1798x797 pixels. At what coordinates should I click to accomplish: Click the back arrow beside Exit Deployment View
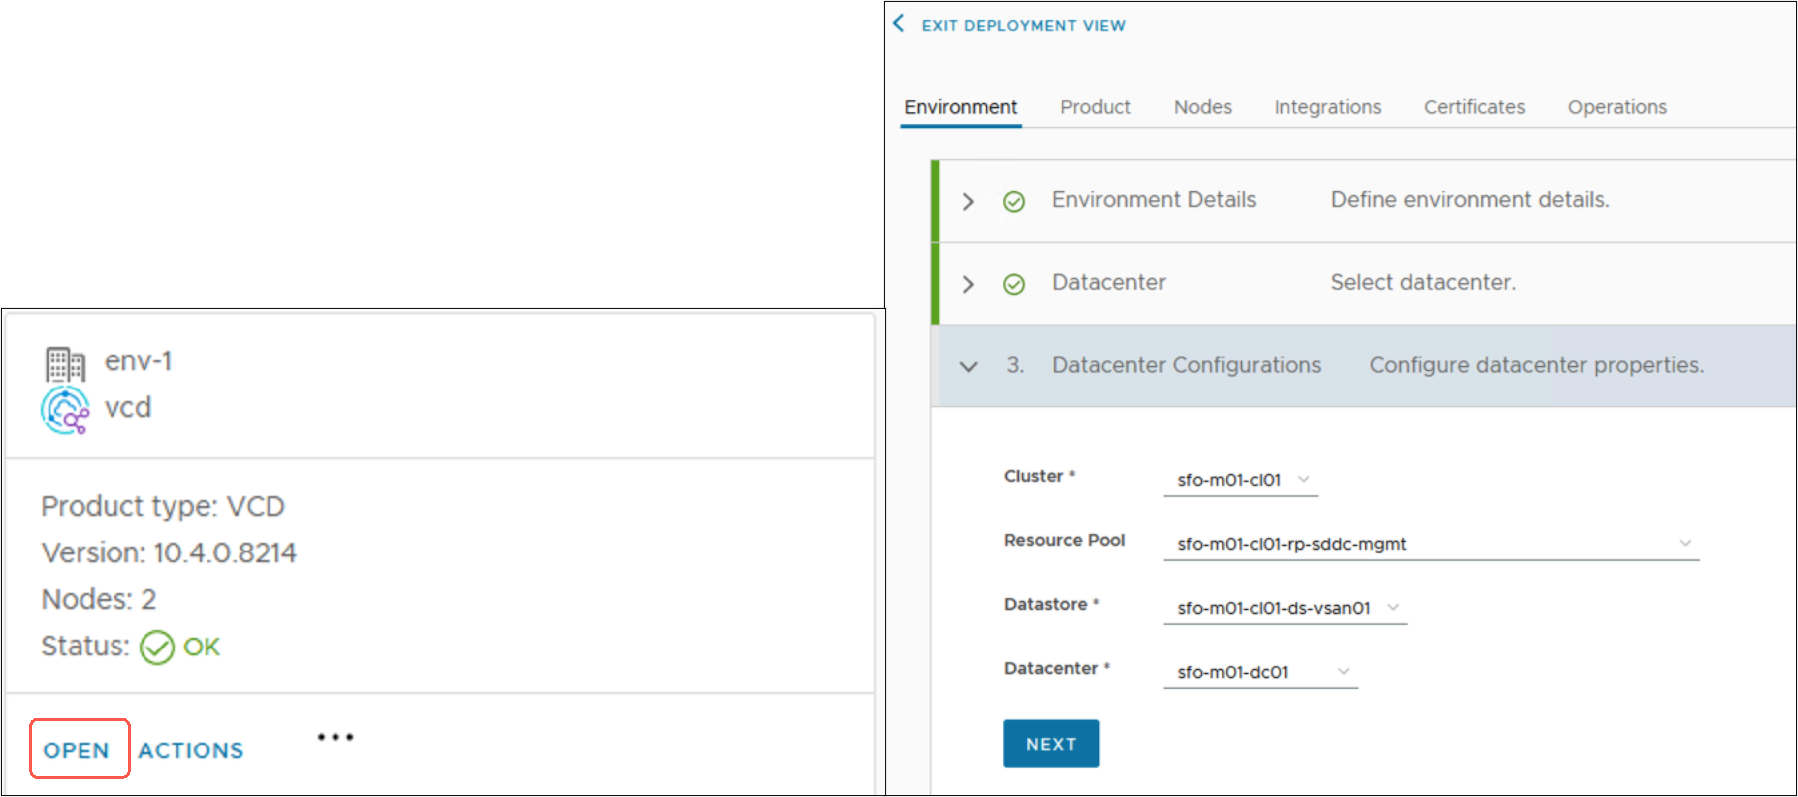[899, 24]
